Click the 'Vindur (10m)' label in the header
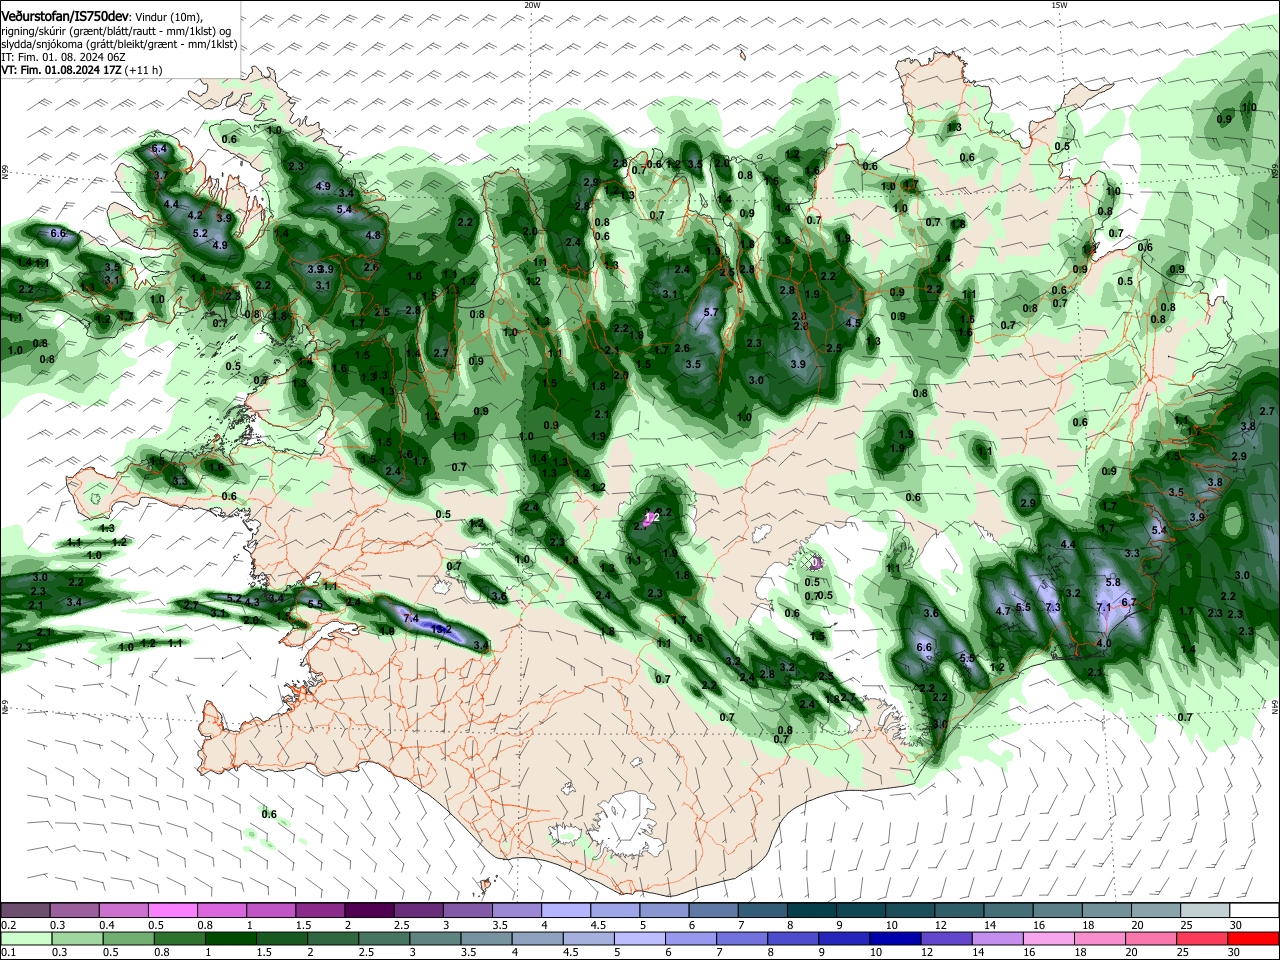The image size is (1280, 960). [x=168, y=18]
